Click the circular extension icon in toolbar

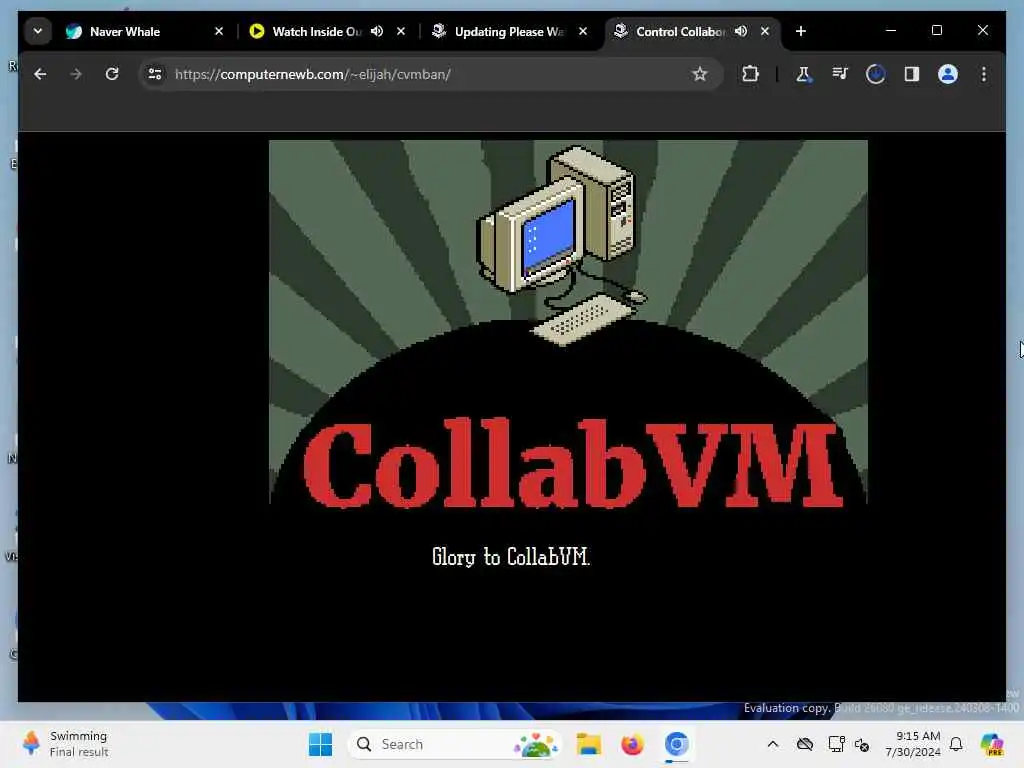(876, 74)
